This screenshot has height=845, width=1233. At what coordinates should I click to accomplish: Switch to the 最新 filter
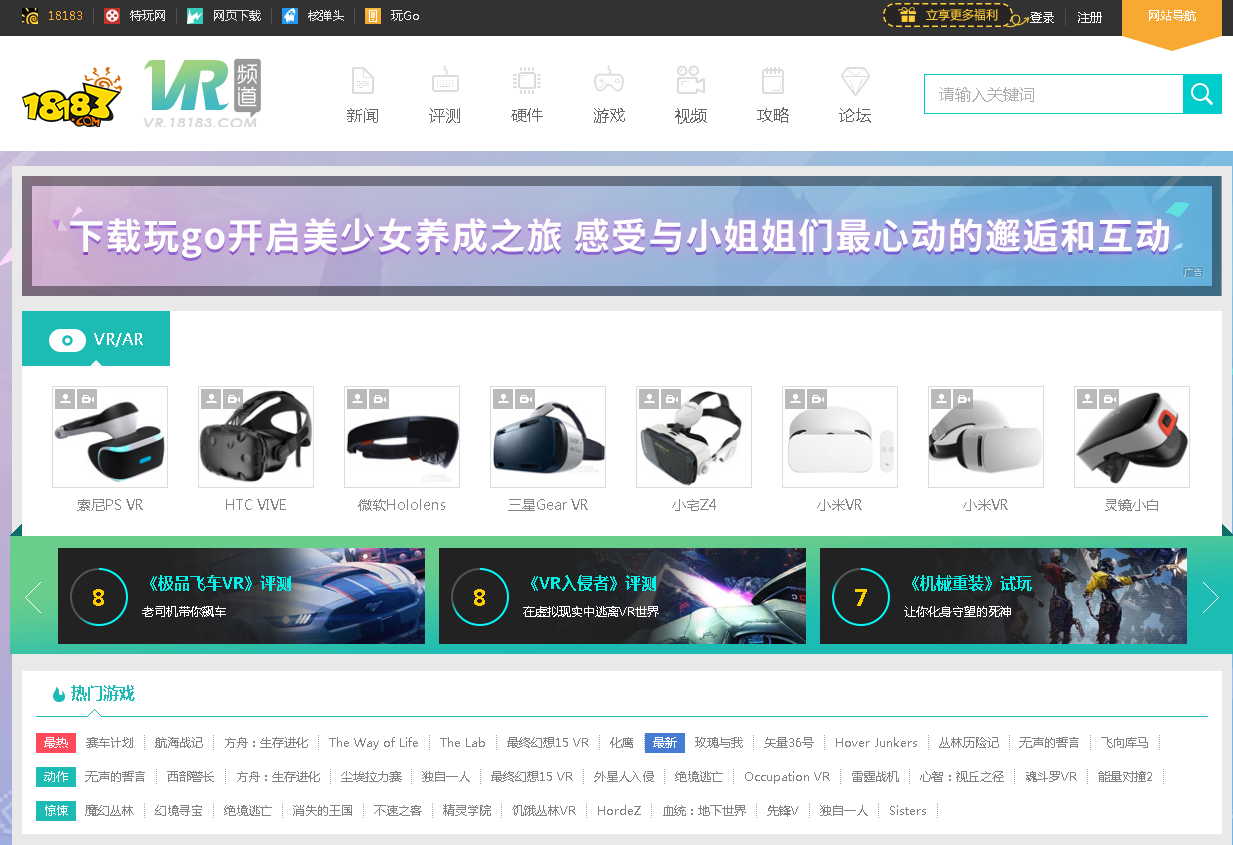coord(663,743)
